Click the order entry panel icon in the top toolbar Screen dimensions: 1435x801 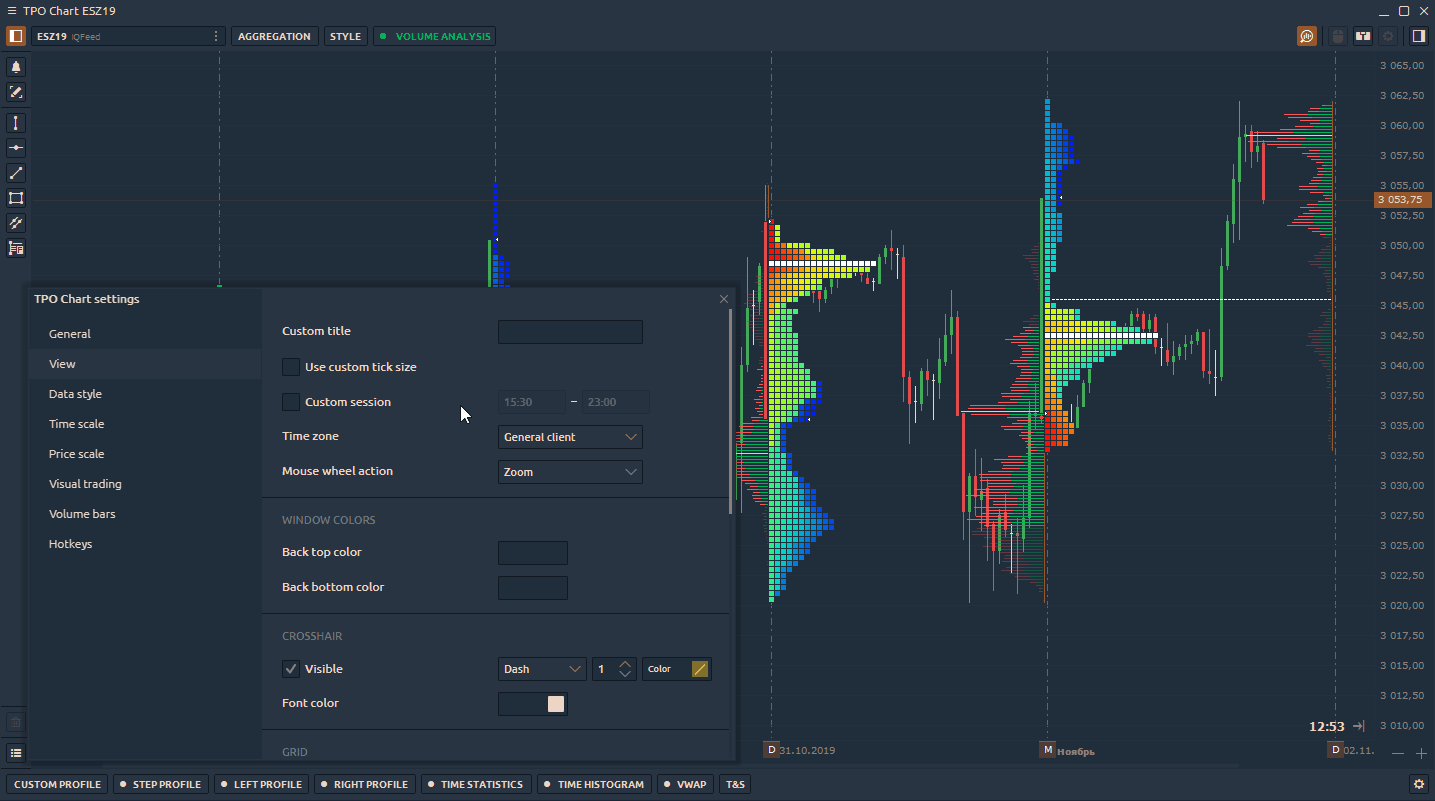pyautogui.click(x=1363, y=36)
